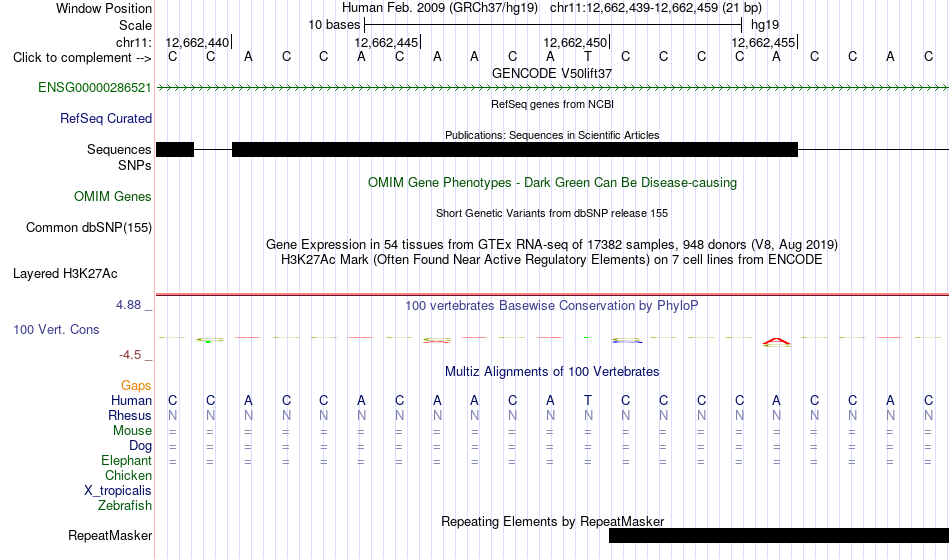Select the Elephant alignment row label
Screen dimensions: 950x559
coord(126,460)
